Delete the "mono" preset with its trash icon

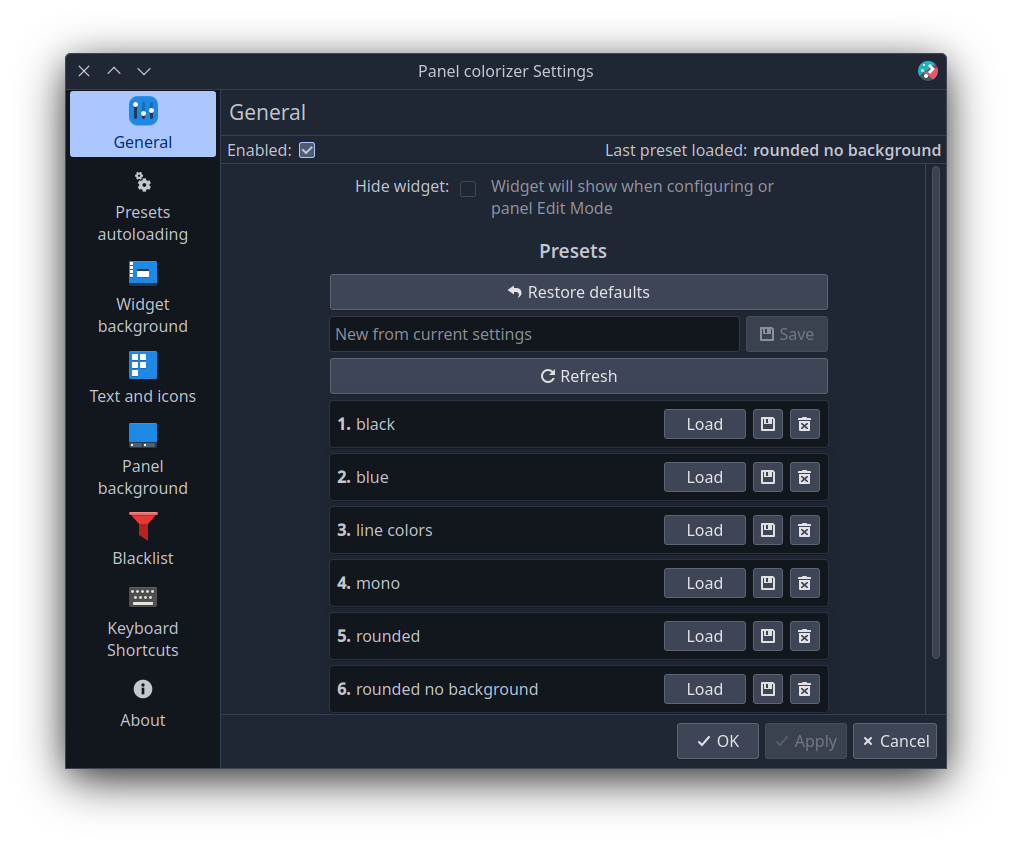tap(805, 583)
